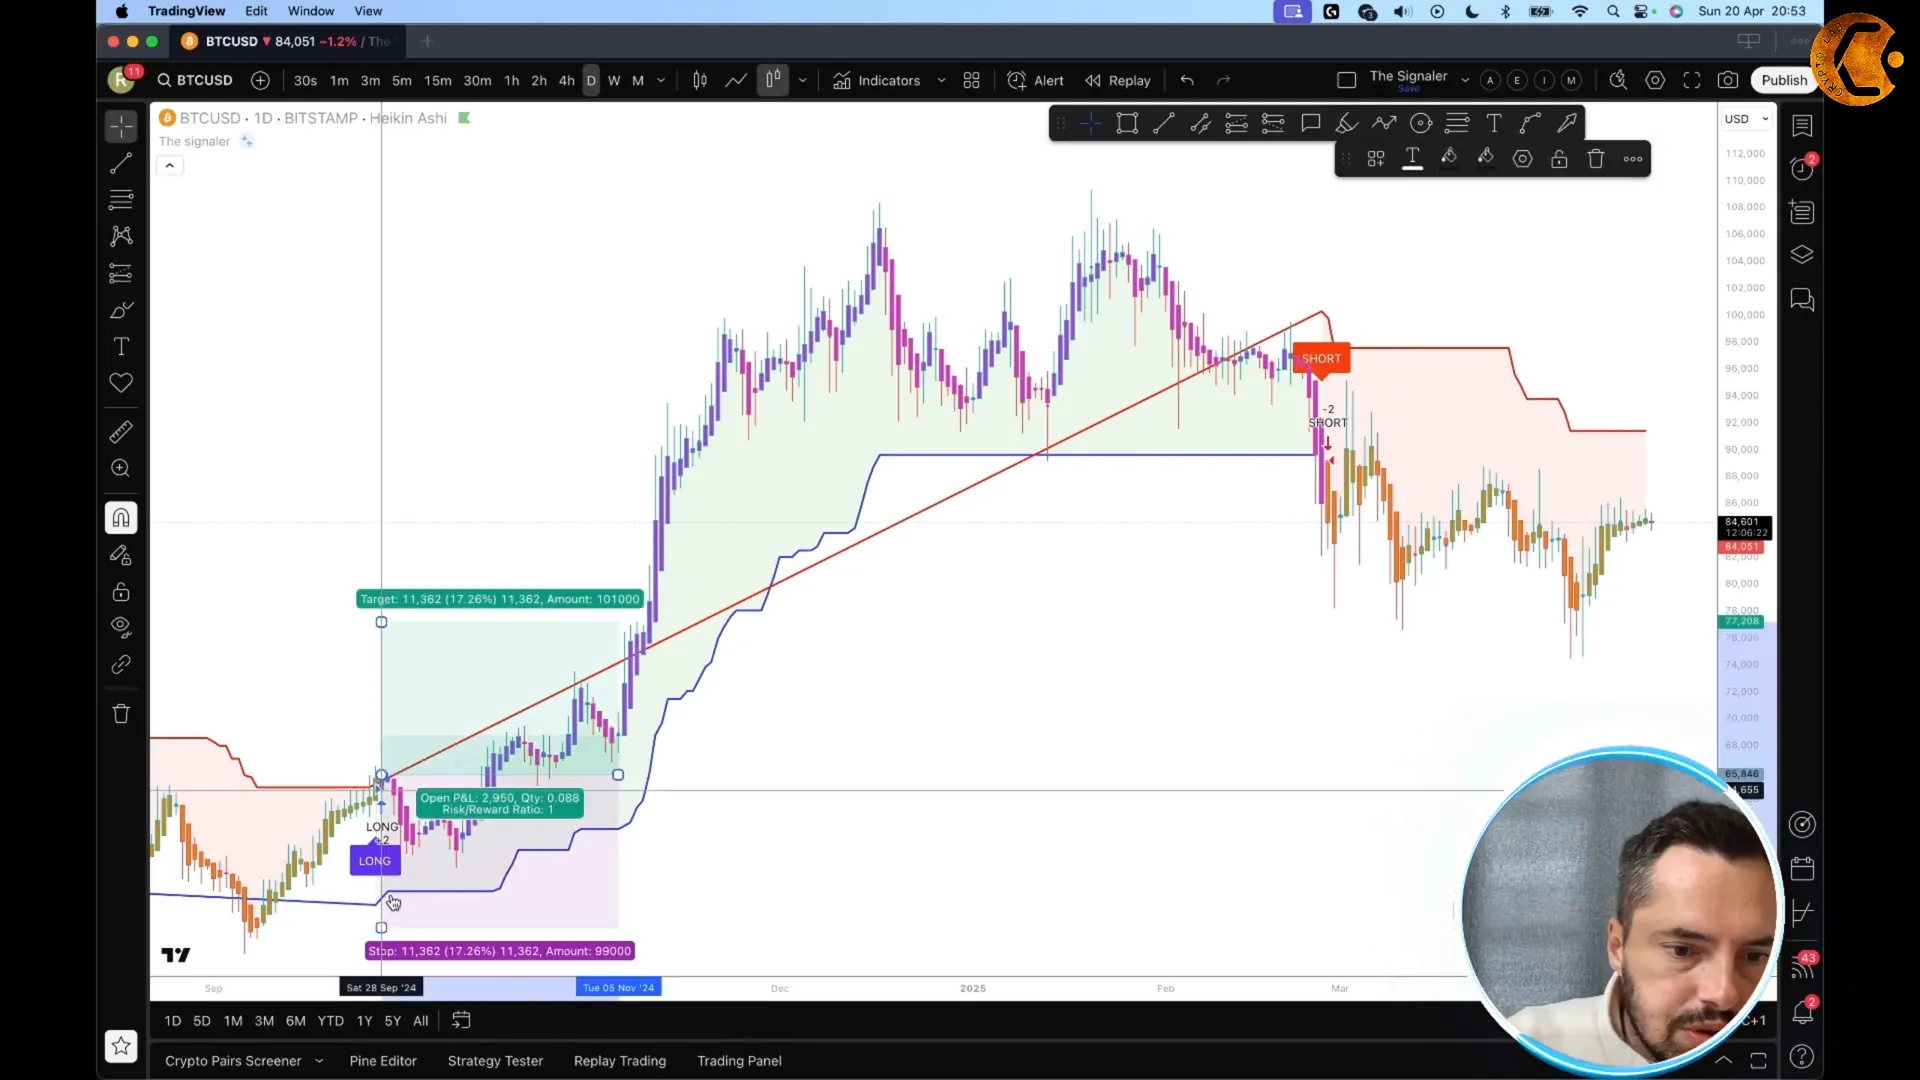Image resolution: width=1920 pixels, height=1080 pixels.
Task: Enter fullscreen mode
Action: (1692, 81)
